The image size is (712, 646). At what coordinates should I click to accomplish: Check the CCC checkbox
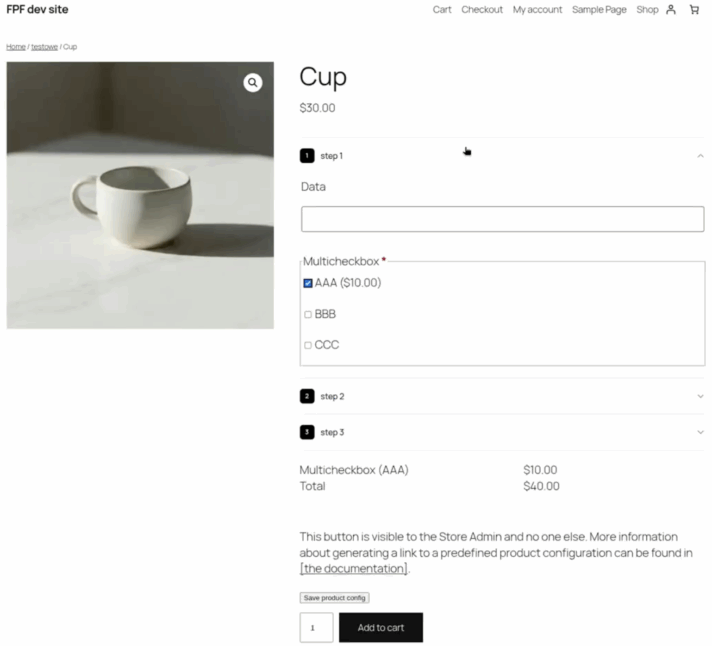[x=308, y=345]
